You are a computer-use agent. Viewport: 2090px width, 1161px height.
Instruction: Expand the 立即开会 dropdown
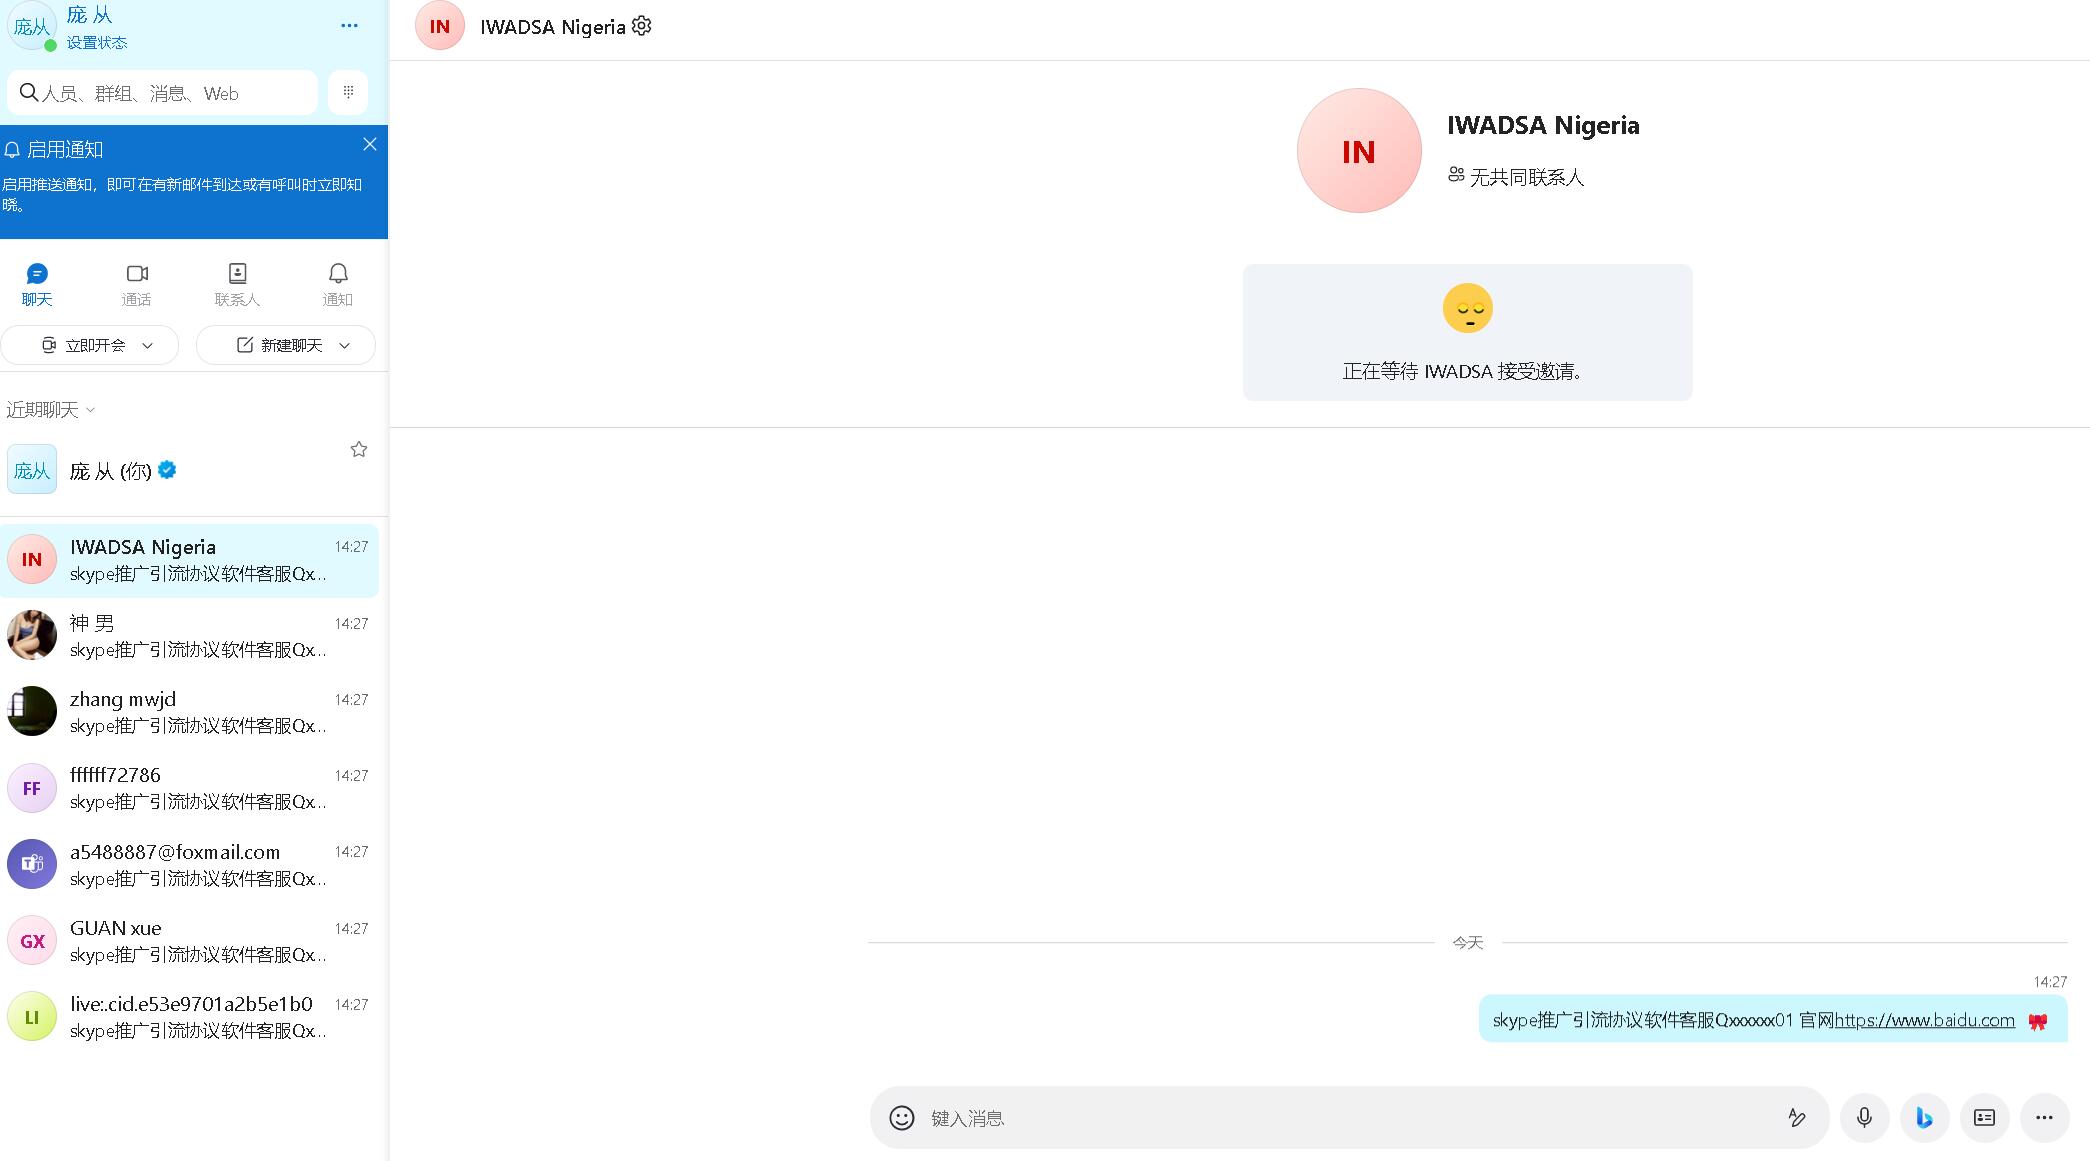tap(148, 345)
